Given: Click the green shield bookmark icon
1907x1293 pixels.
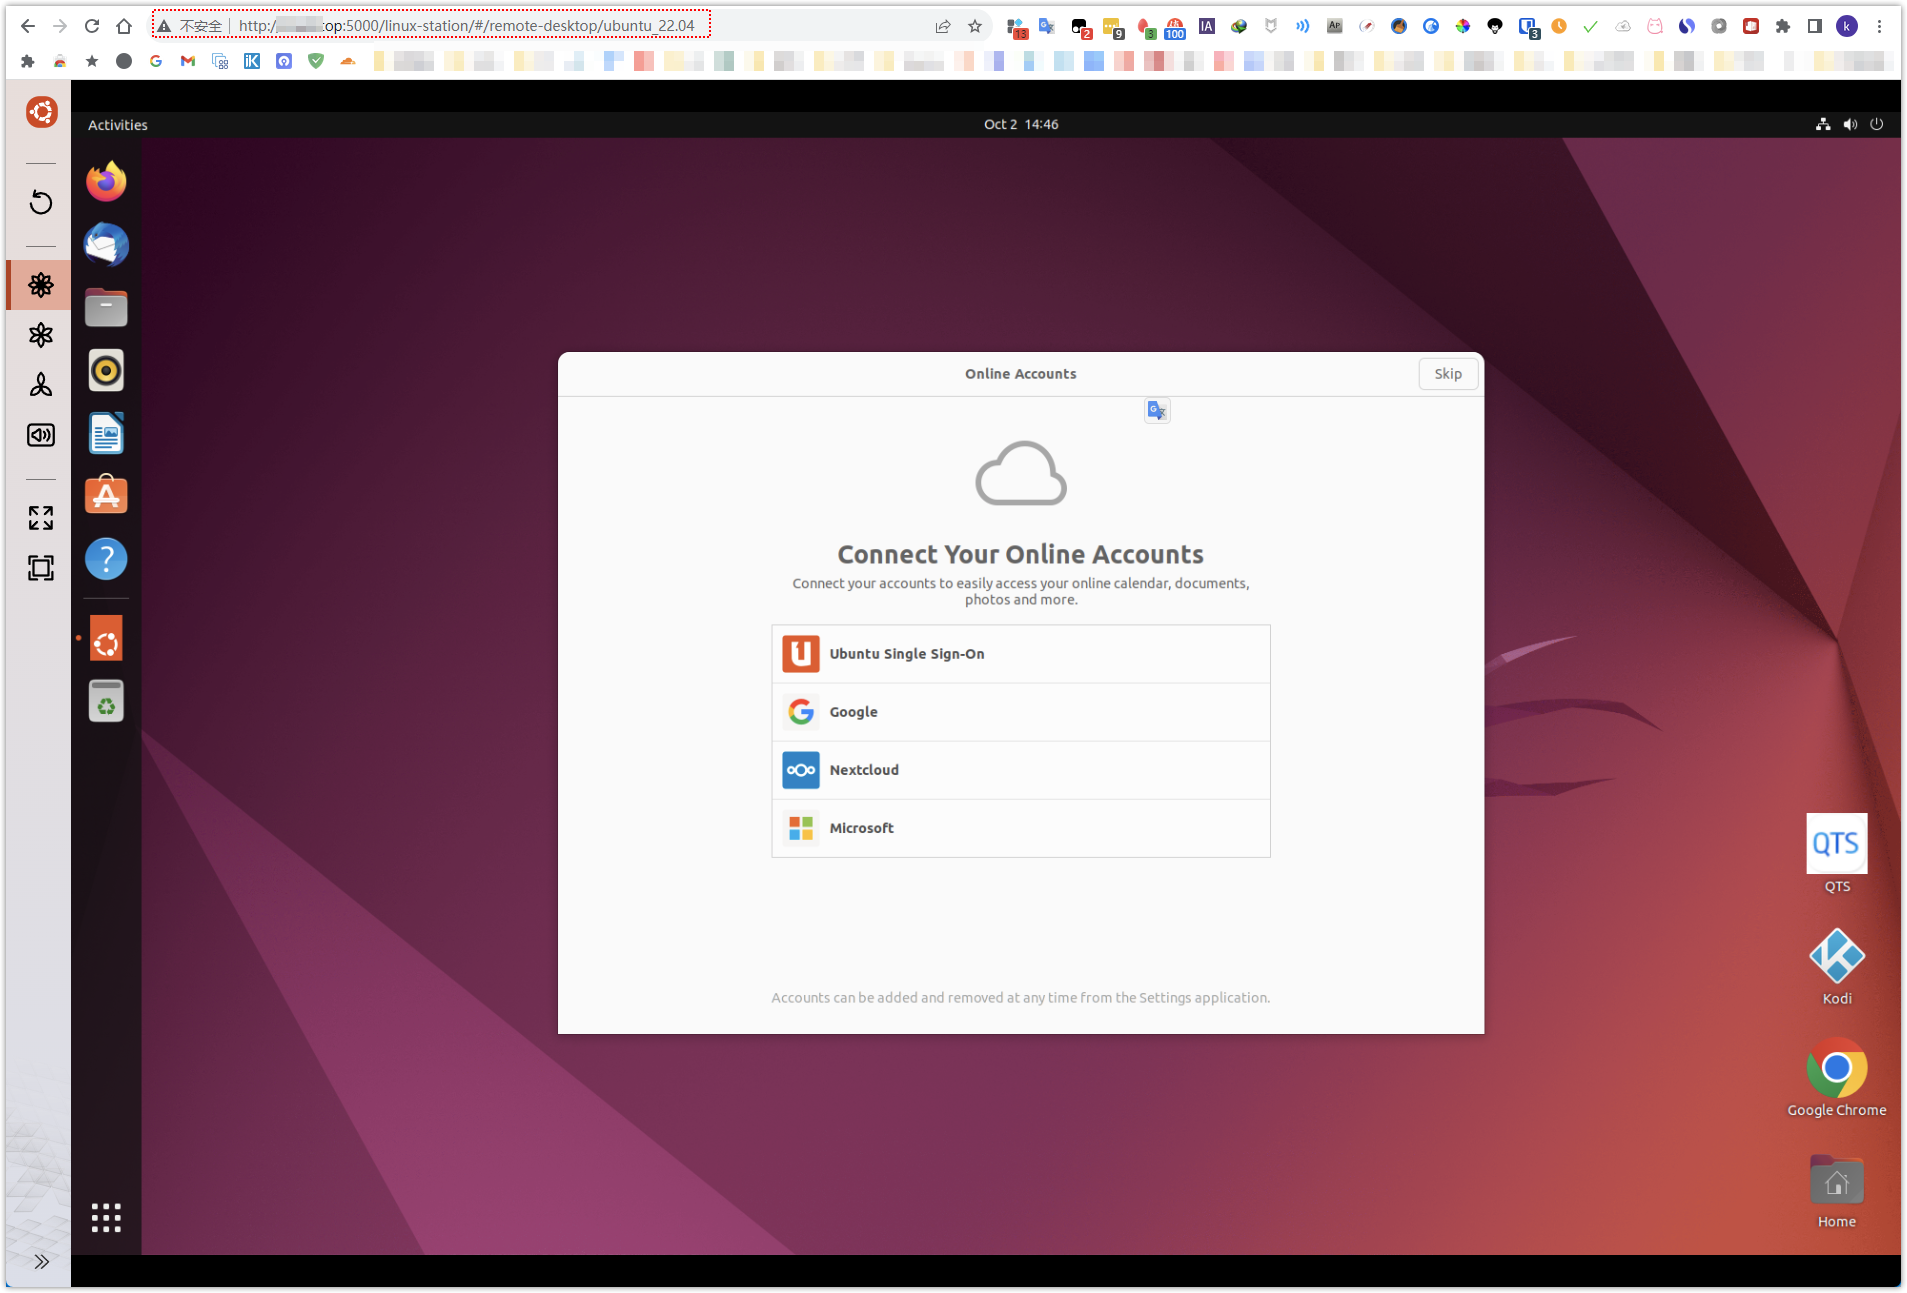Looking at the screenshot, I should pos(316,61).
